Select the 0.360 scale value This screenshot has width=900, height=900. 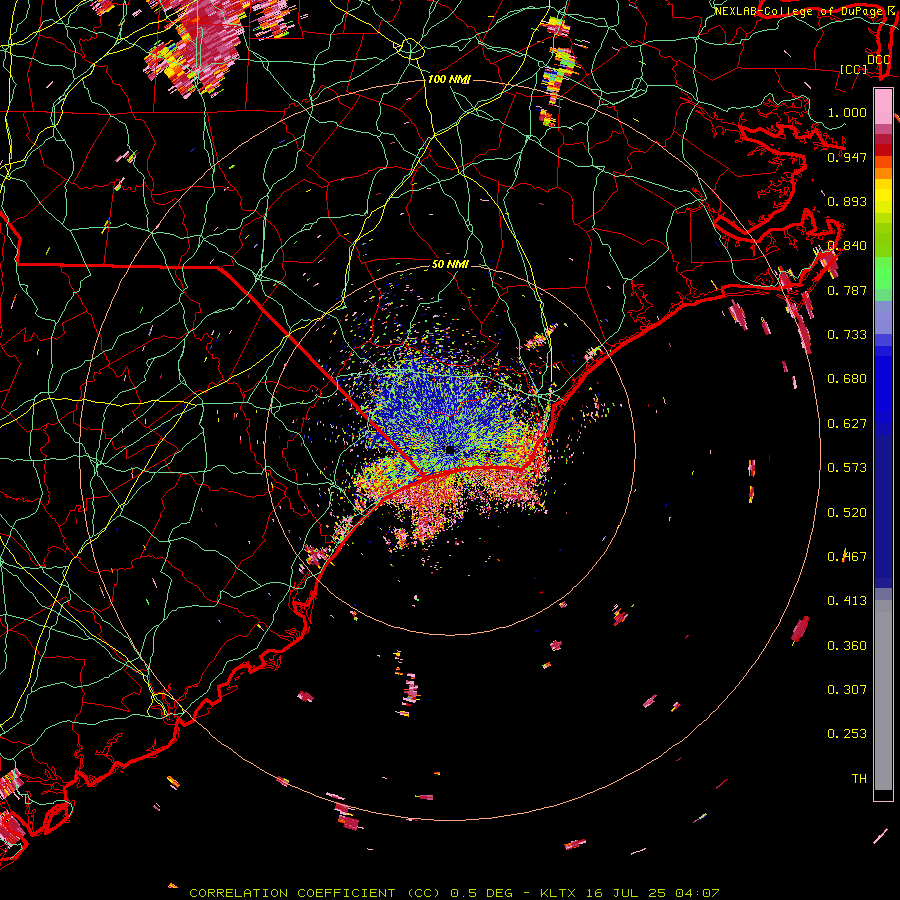click(847, 646)
